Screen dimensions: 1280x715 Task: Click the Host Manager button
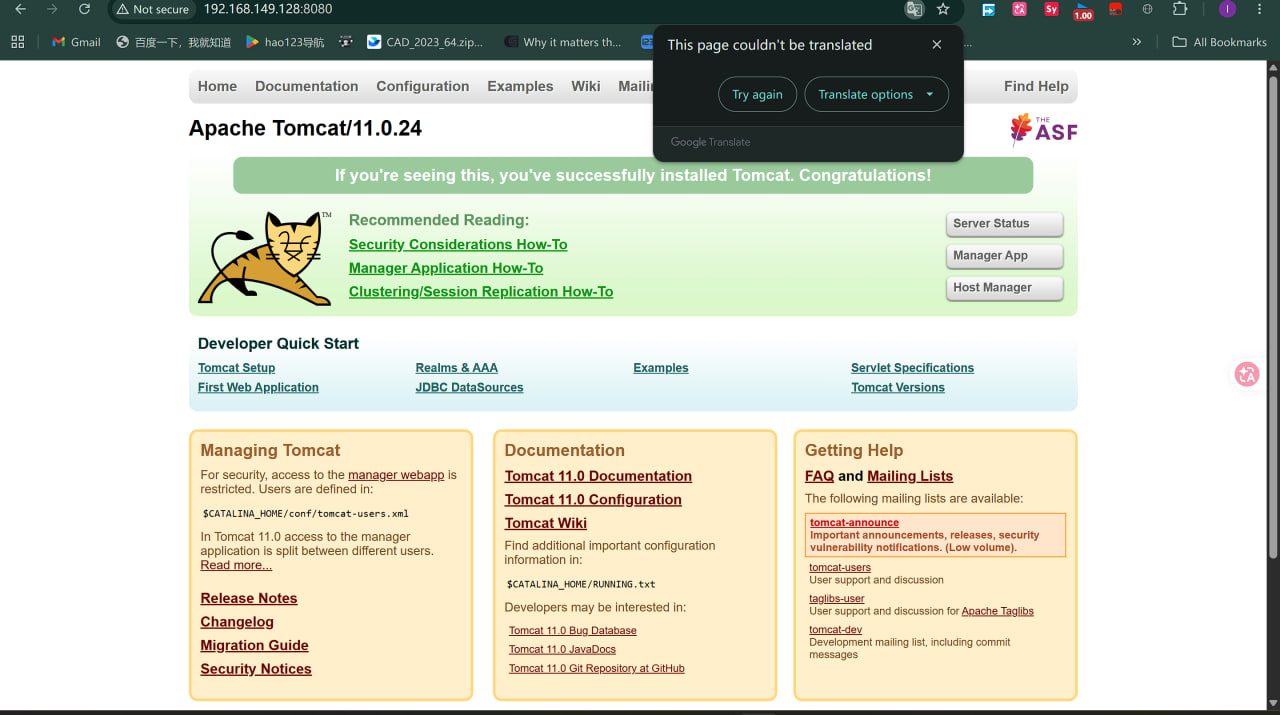pos(1004,288)
